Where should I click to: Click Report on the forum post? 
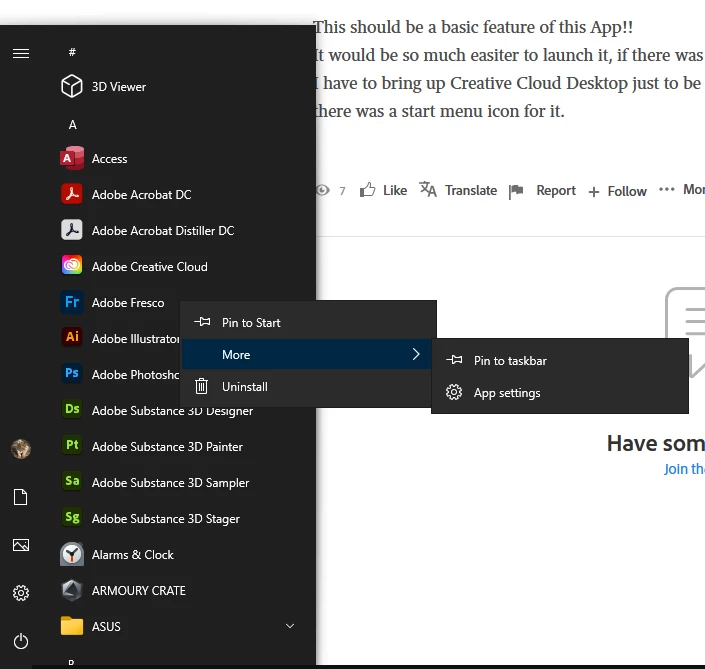click(556, 191)
